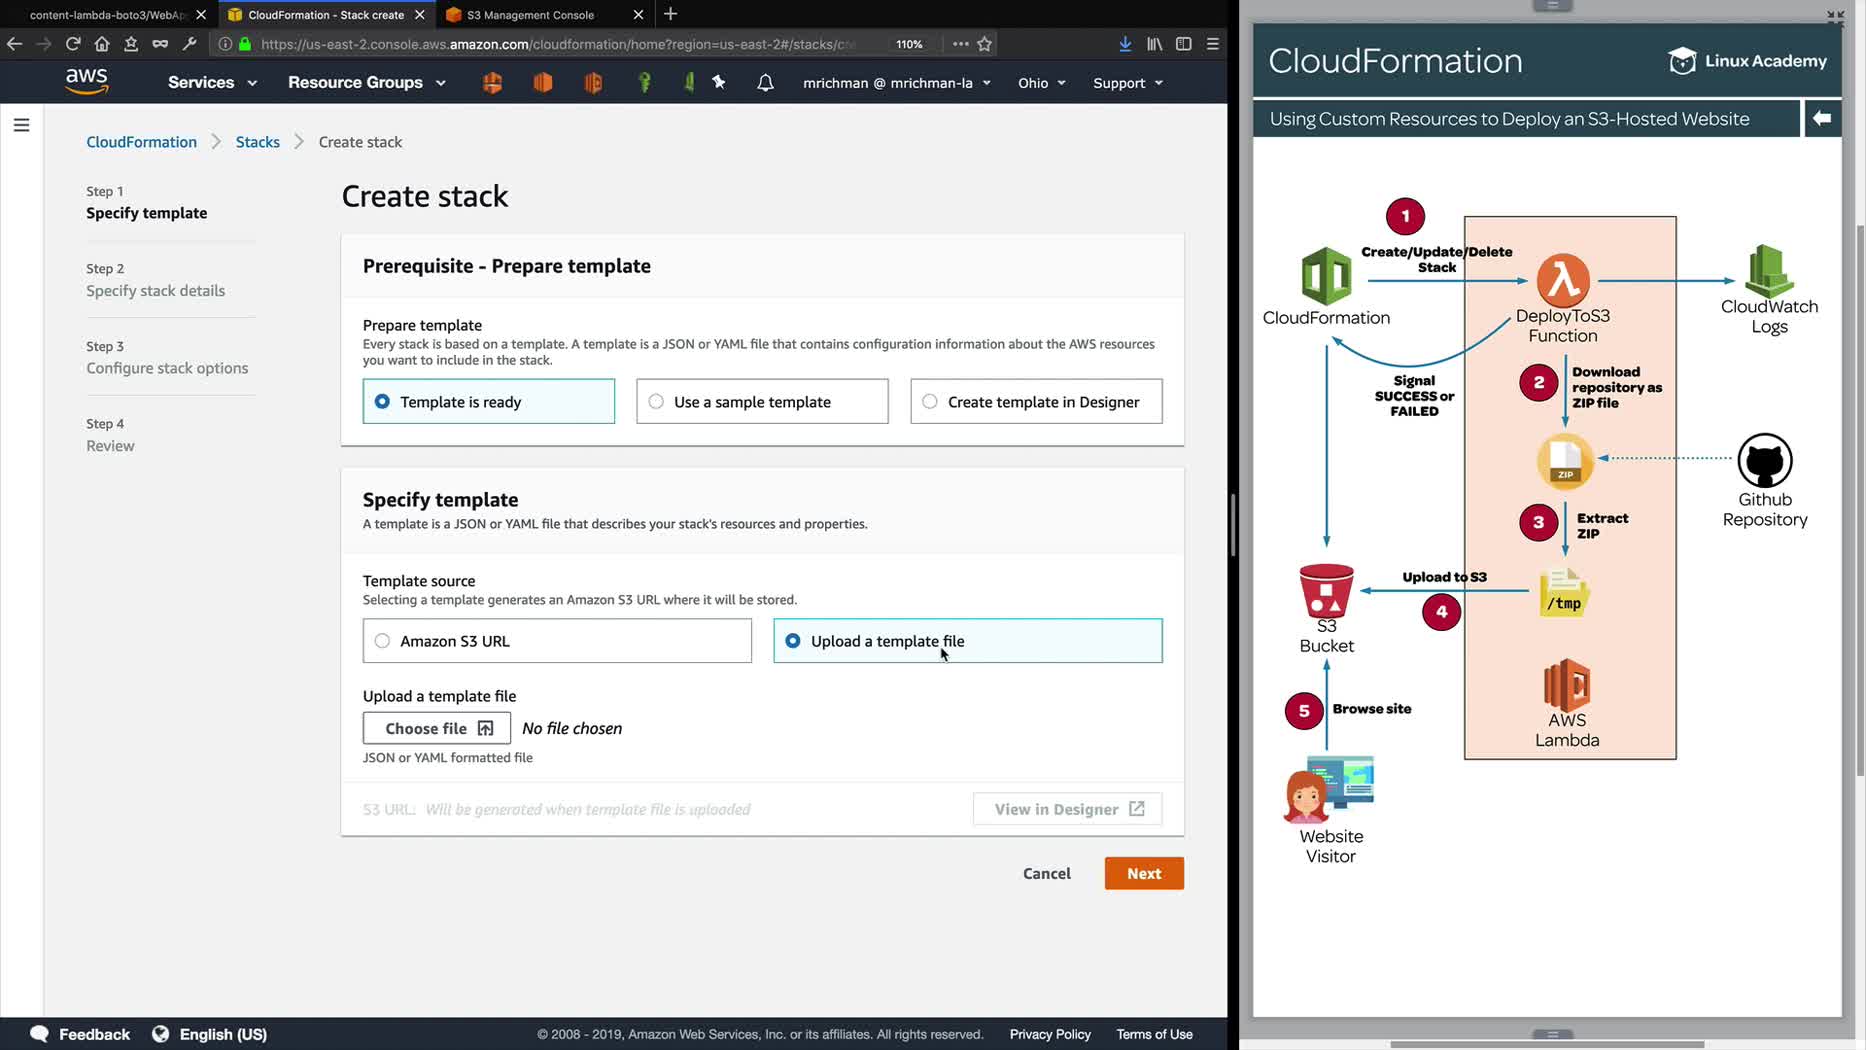1866x1050 pixels.
Task: Open the hamburger side navigation menu
Action: (x=21, y=125)
